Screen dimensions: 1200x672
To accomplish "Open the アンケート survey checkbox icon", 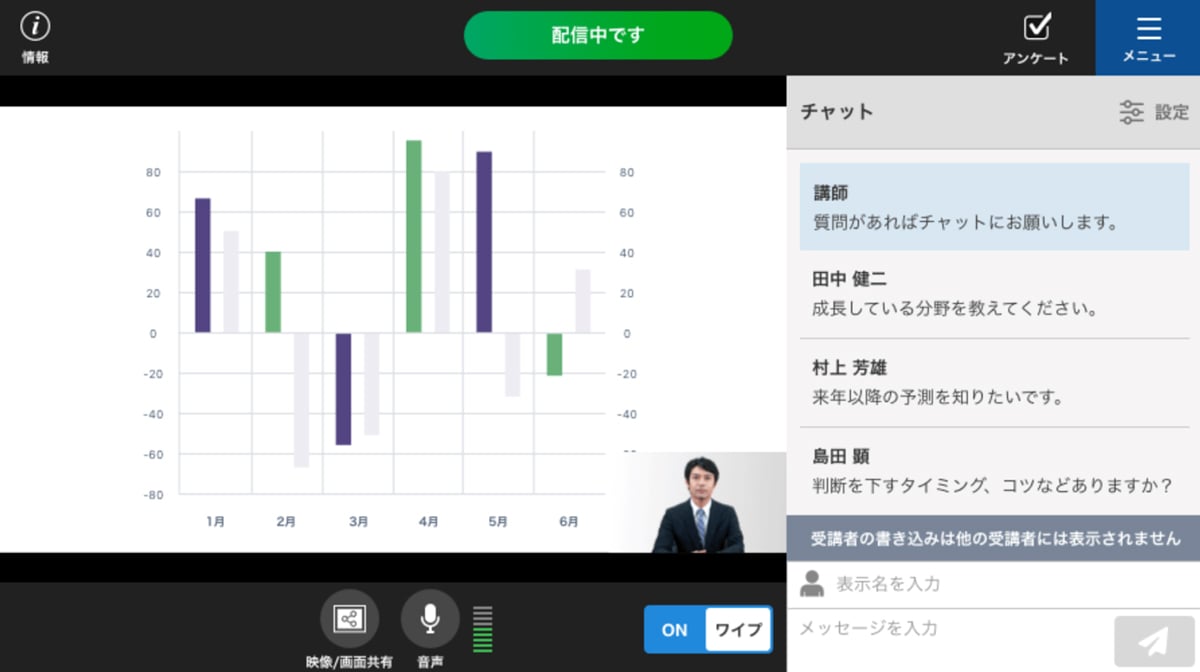I will click(1036, 38).
